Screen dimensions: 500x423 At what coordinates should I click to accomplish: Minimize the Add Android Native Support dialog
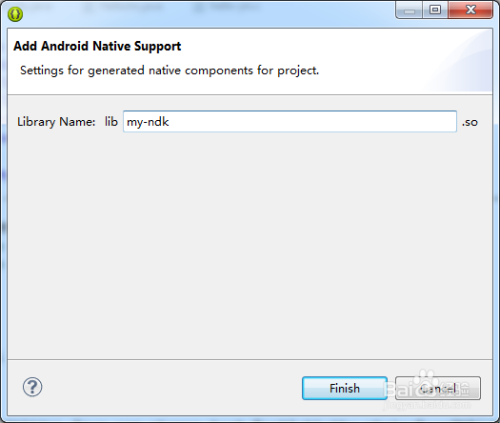pyautogui.click(x=409, y=10)
